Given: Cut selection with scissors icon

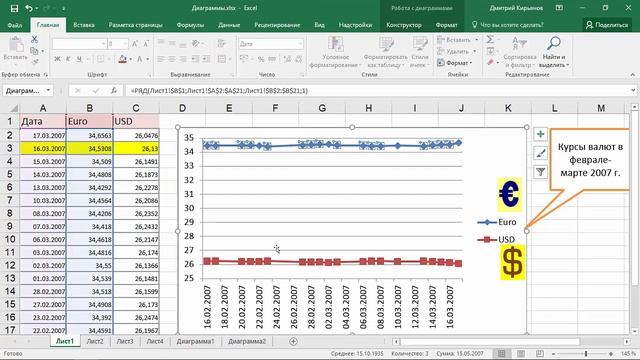Looking at the screenshot, I should pyautogui.click(x=34, y=40).
